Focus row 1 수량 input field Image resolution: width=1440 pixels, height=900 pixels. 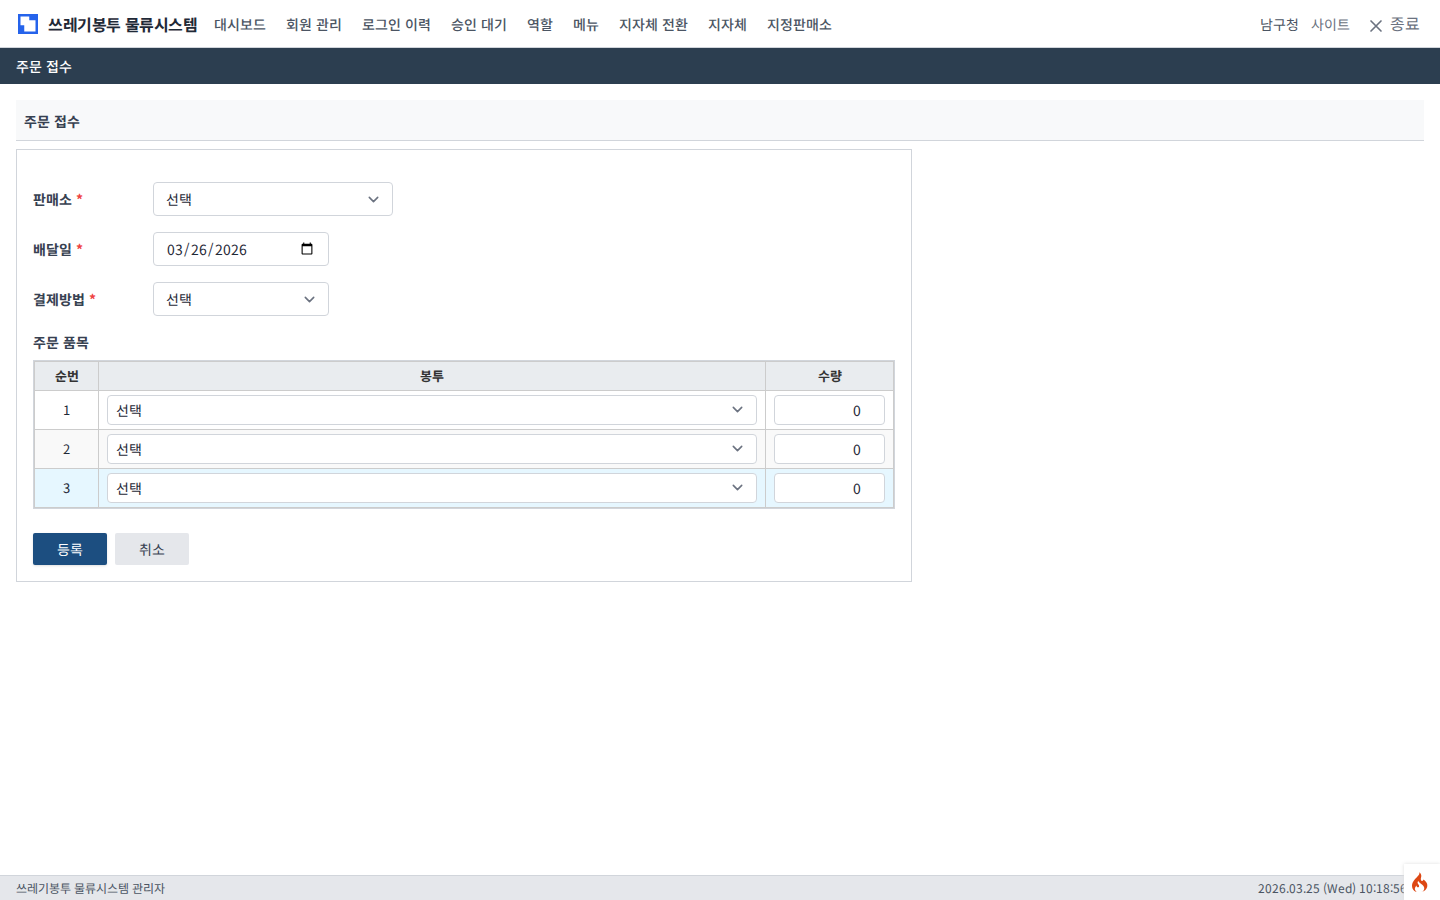[x=829, y=410]
